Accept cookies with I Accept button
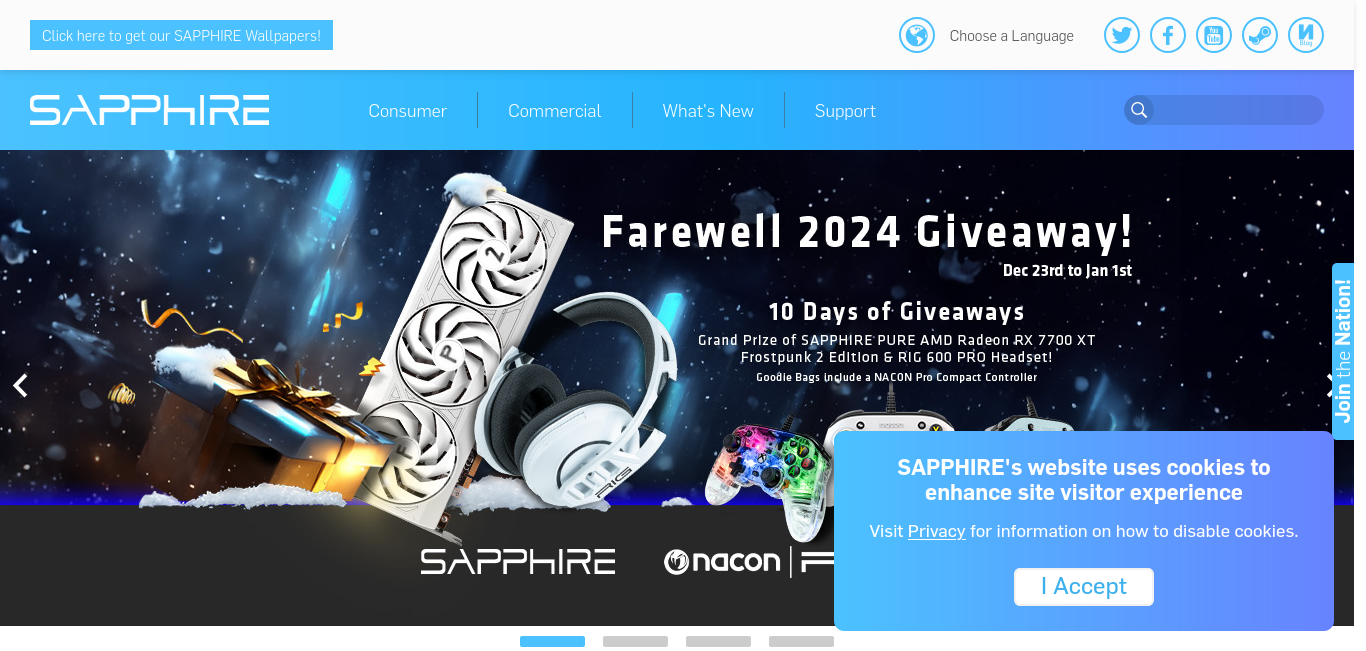 coord(1084,587)
